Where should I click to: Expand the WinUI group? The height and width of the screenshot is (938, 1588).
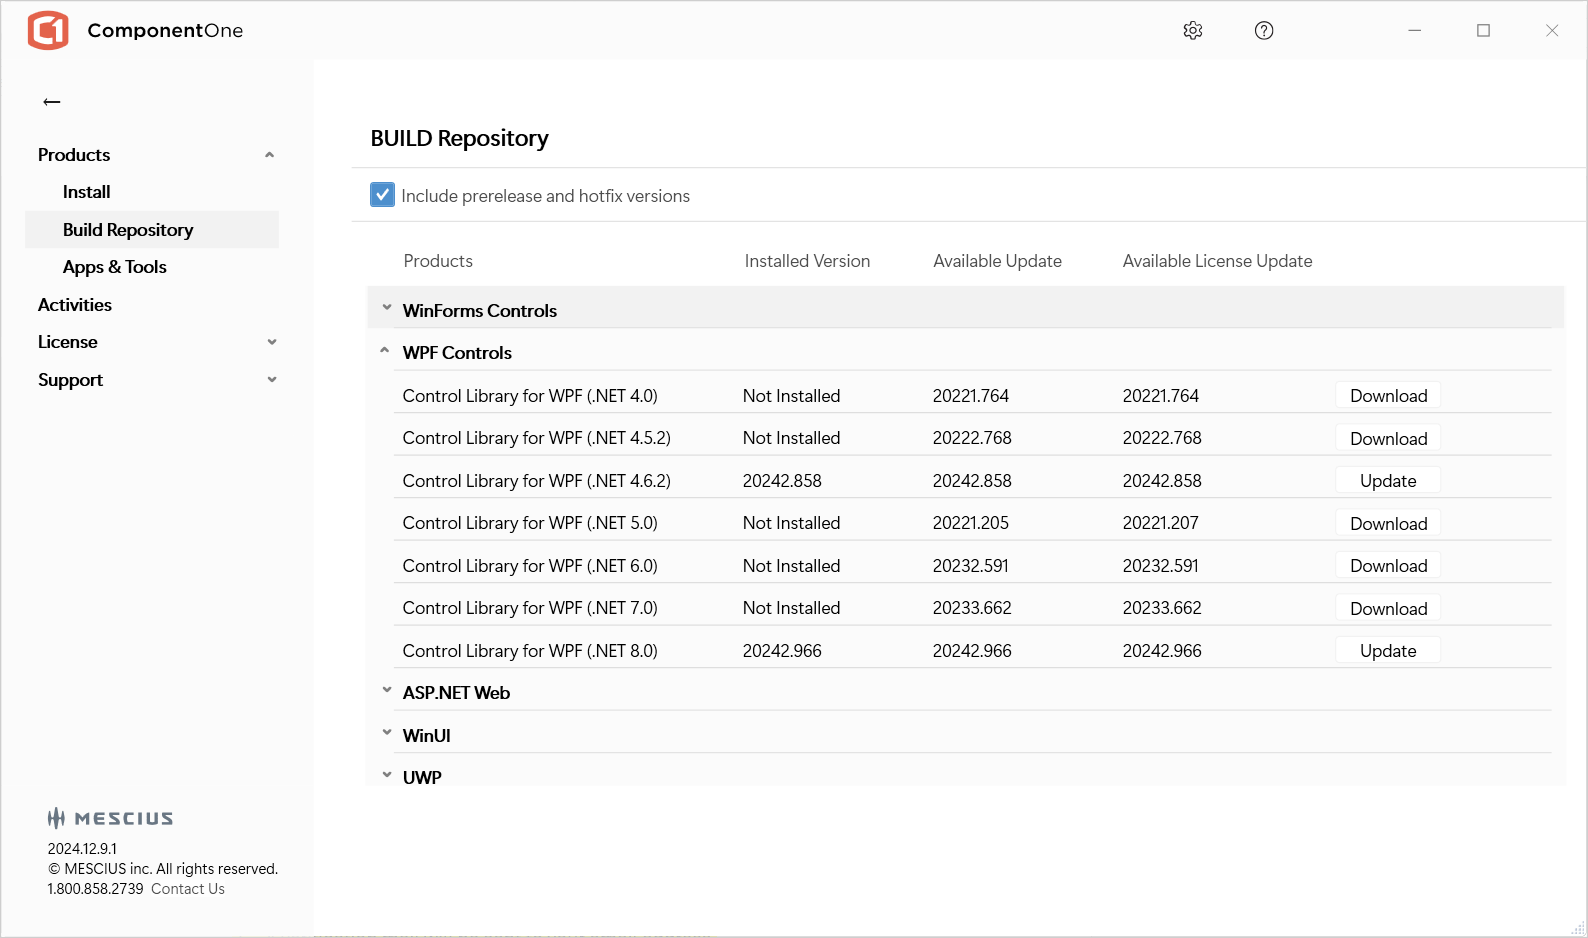(387, 734)
